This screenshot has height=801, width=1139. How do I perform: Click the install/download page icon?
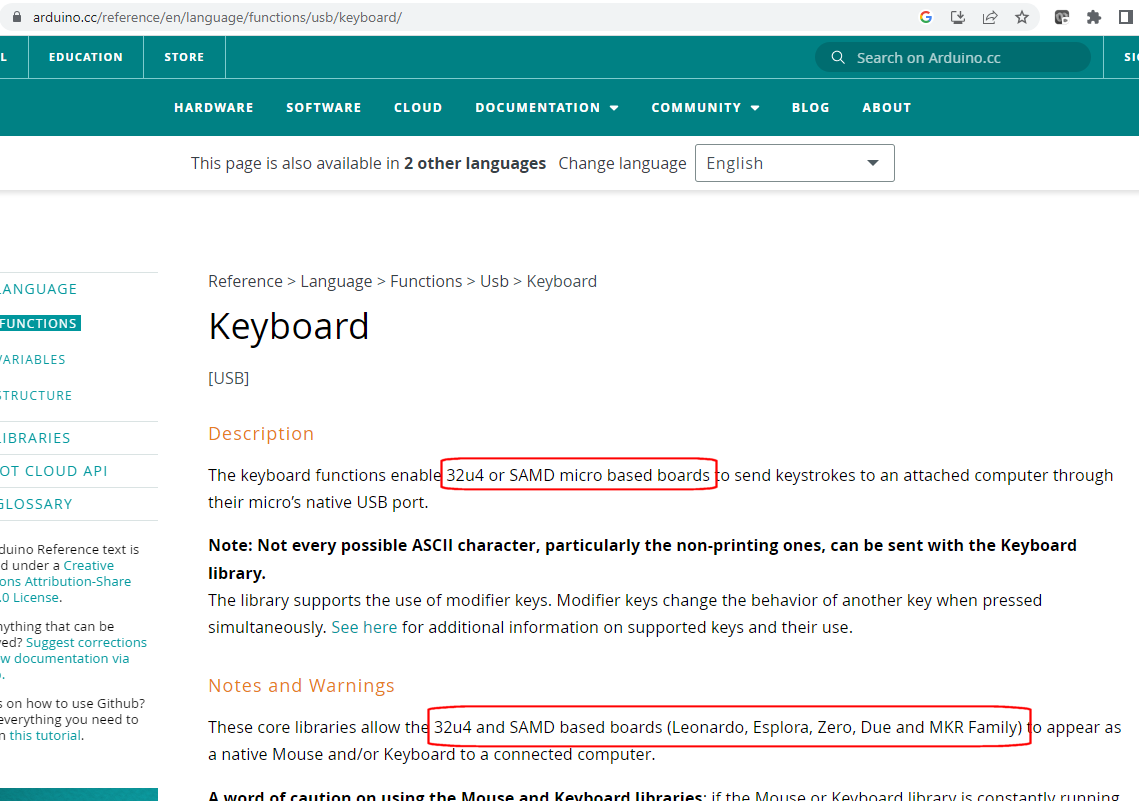pyautogui.click(x=957, y=17)
